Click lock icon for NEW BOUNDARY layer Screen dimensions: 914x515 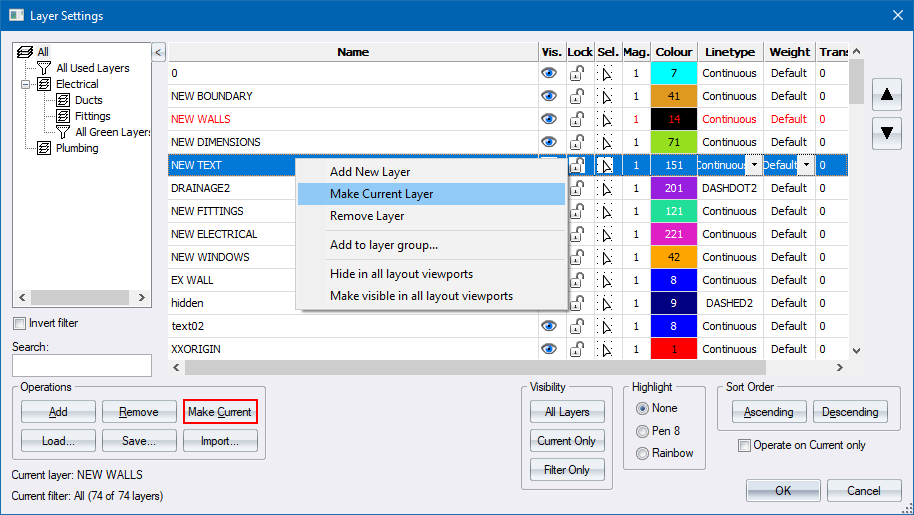(578, 96)
